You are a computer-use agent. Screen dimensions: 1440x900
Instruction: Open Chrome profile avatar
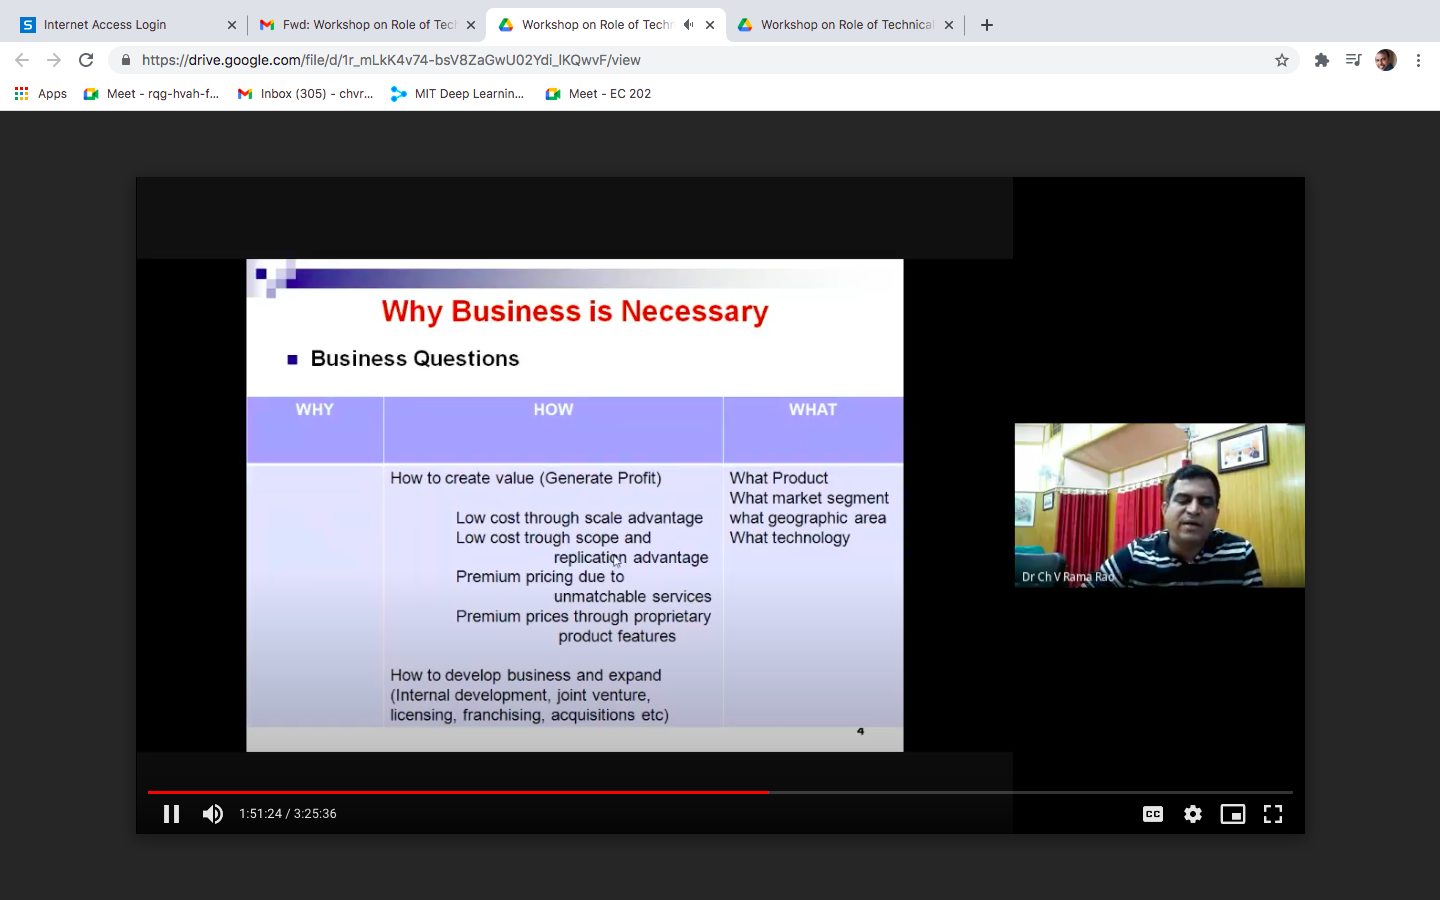(1385, 60)
